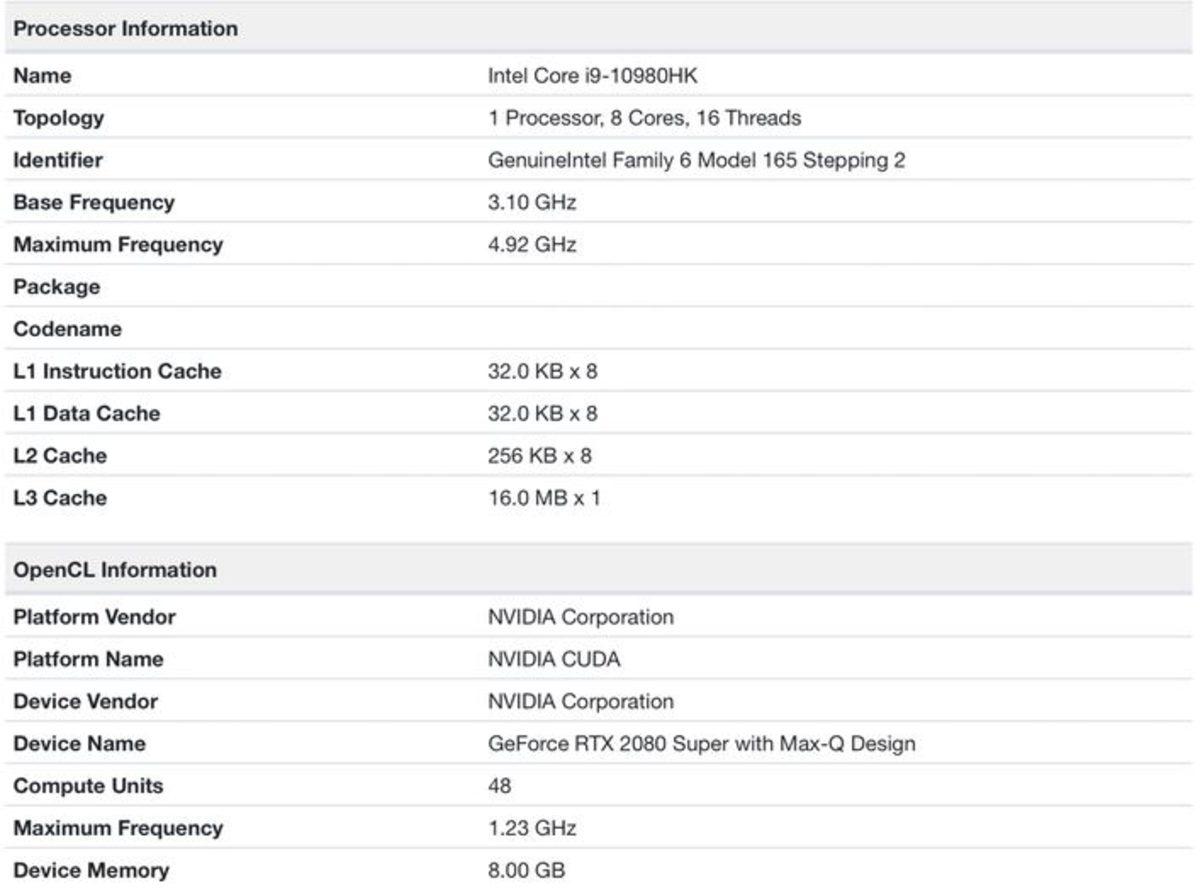The height and width of the screenshot is (888, 1200).
Task: Click the L1 Instruction Cache label
Action: click(x=117, y=371)
